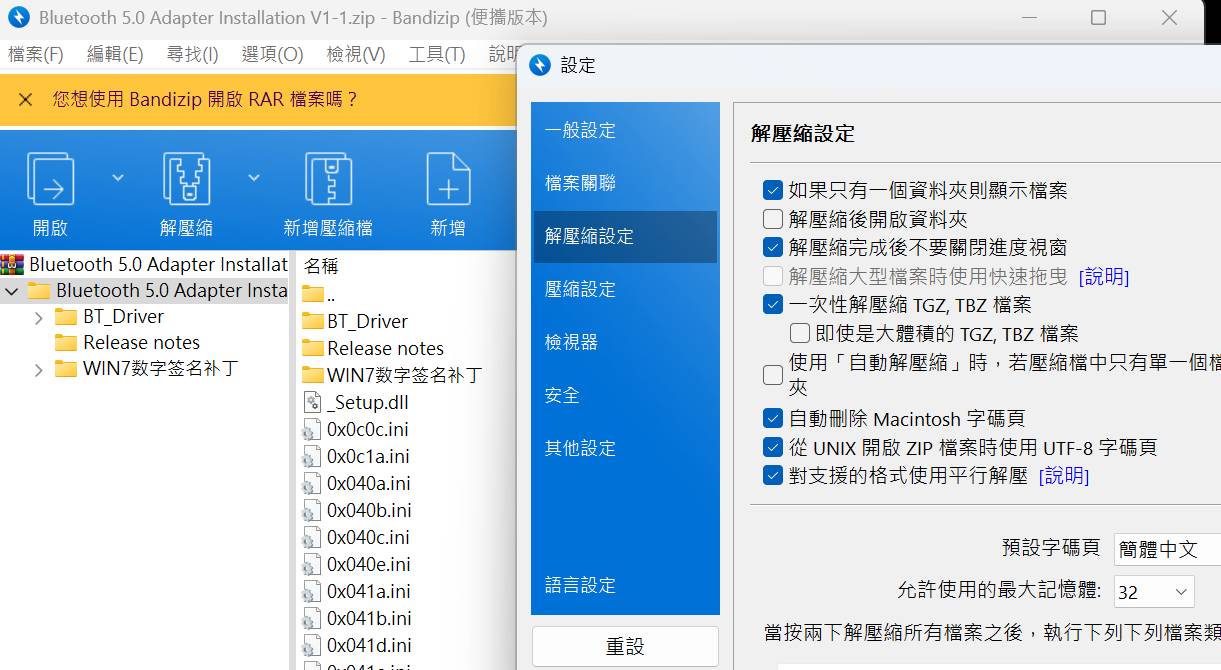
Task: Open the 檔案(F) menu
Action: 36,55
